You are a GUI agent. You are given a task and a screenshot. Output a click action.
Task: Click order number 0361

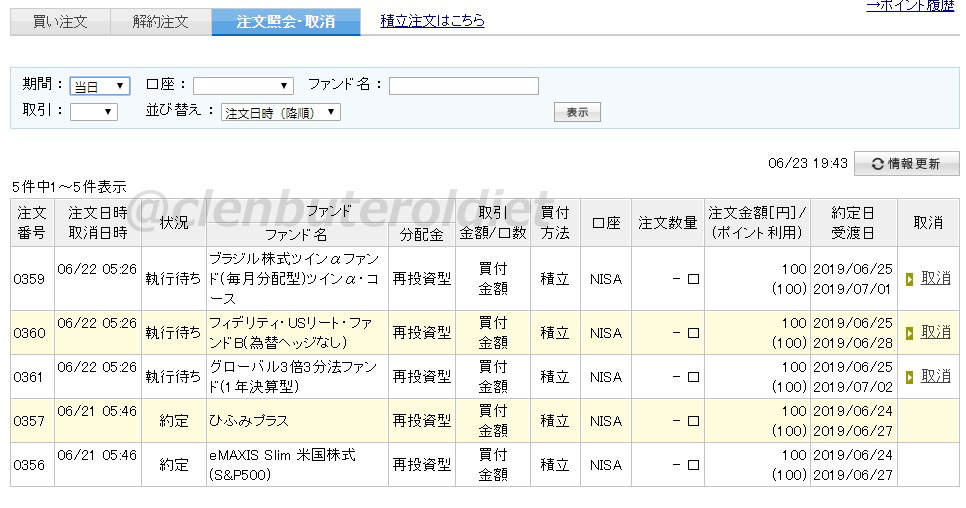pos(29,377)
